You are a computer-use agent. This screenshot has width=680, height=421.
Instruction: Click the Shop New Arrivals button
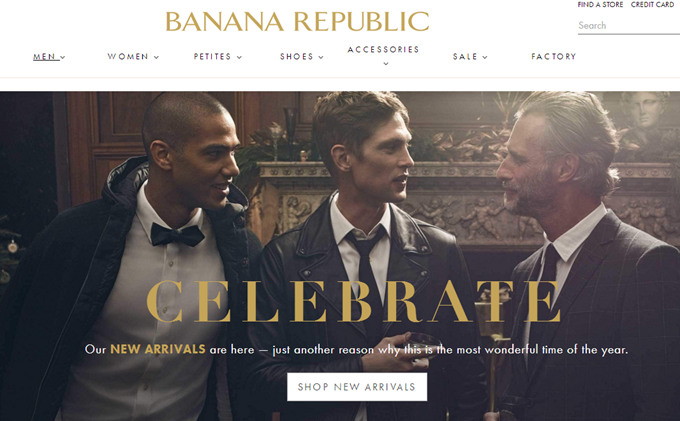click(357, 387)
